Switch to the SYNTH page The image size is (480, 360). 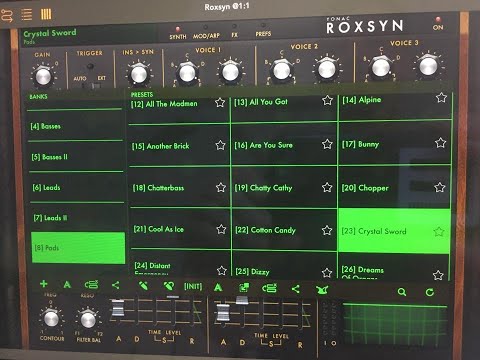(178, 34)
